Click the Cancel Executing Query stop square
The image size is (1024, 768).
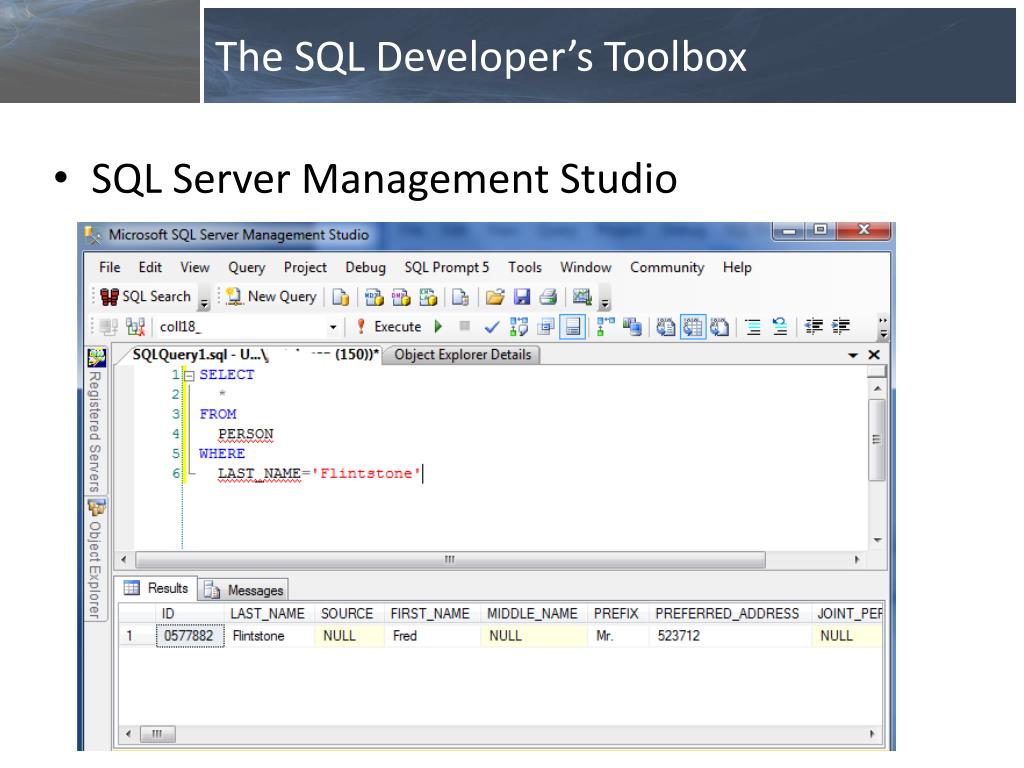(x=464, y=326)
